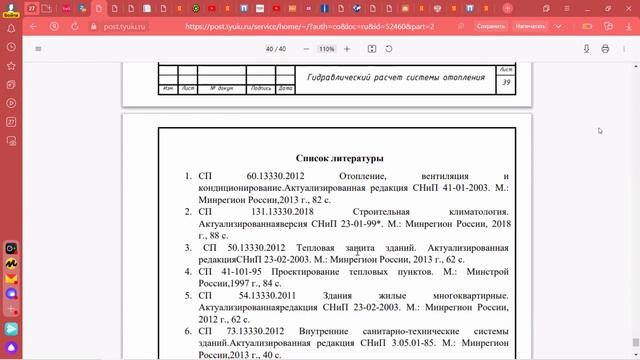Open bookmarks star icon in sidebar
The image size is (640, 360).
point(11,66)
